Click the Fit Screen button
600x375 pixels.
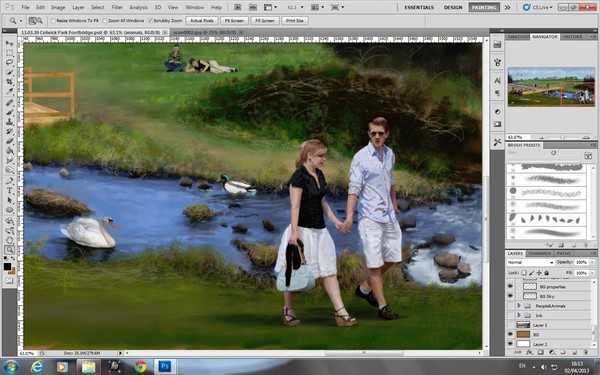[234, 21]
